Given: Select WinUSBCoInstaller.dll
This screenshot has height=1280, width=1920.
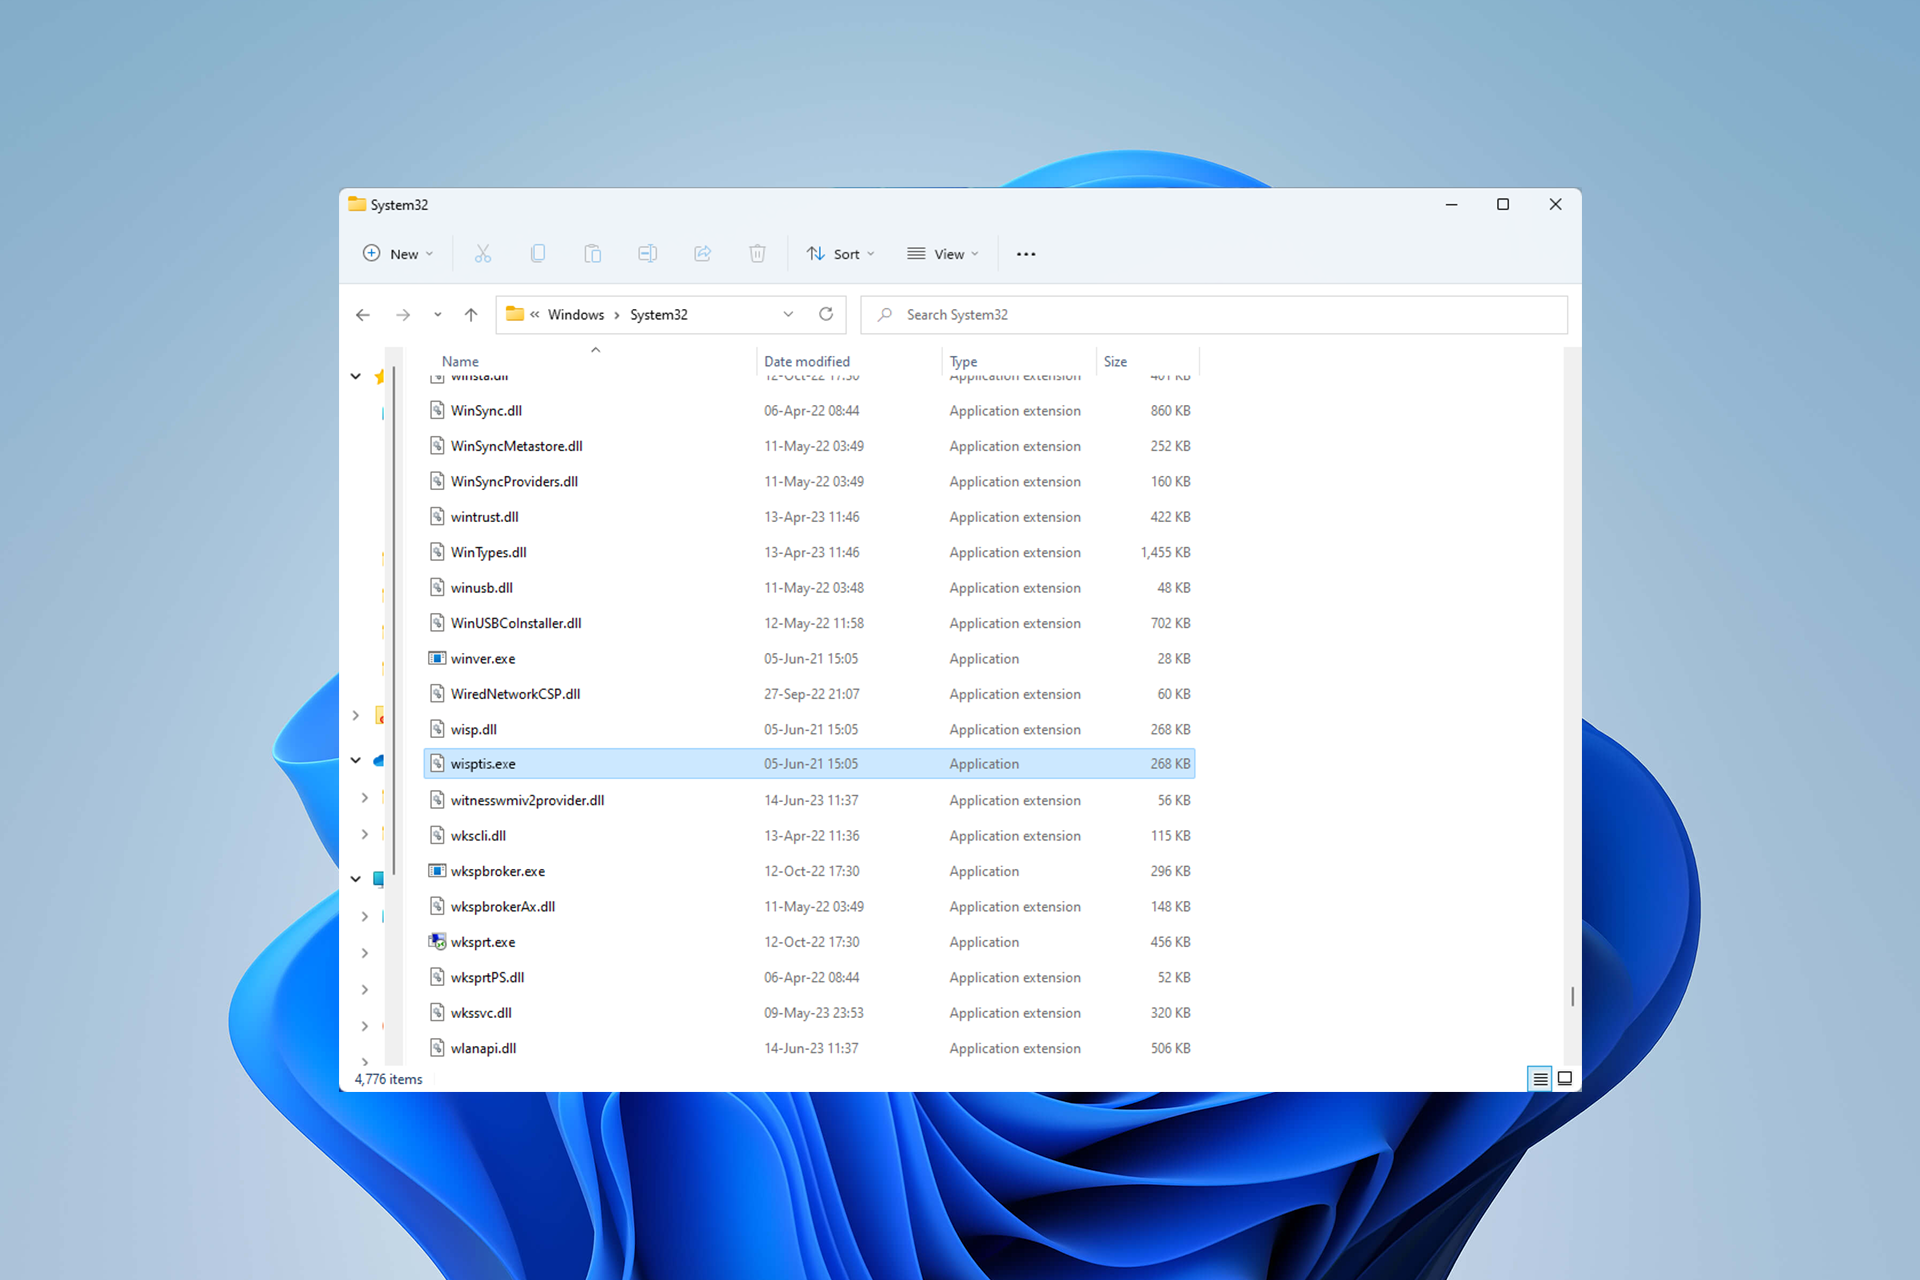Looking at the screenshot, I should coord(810,623).
